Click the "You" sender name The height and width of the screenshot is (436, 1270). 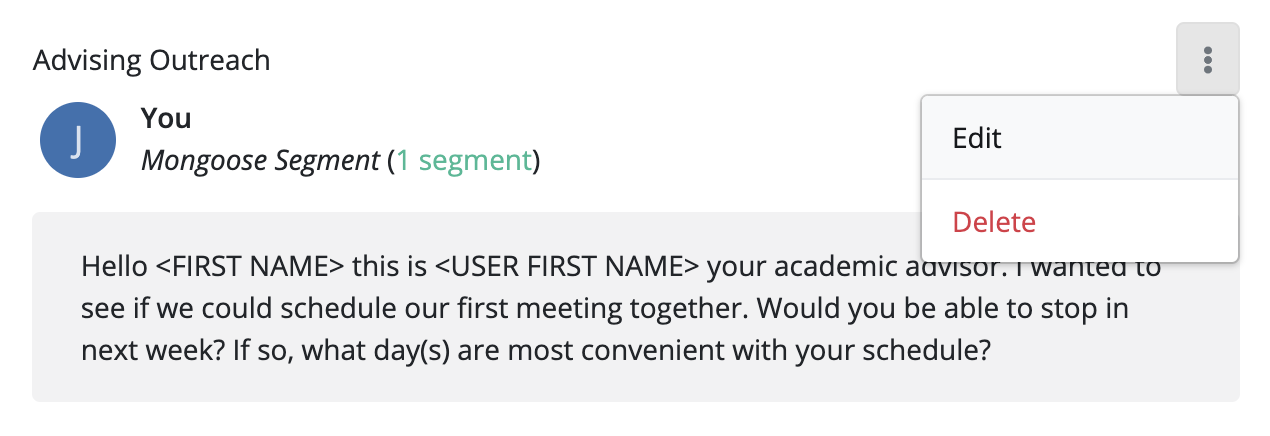point(166,118)
